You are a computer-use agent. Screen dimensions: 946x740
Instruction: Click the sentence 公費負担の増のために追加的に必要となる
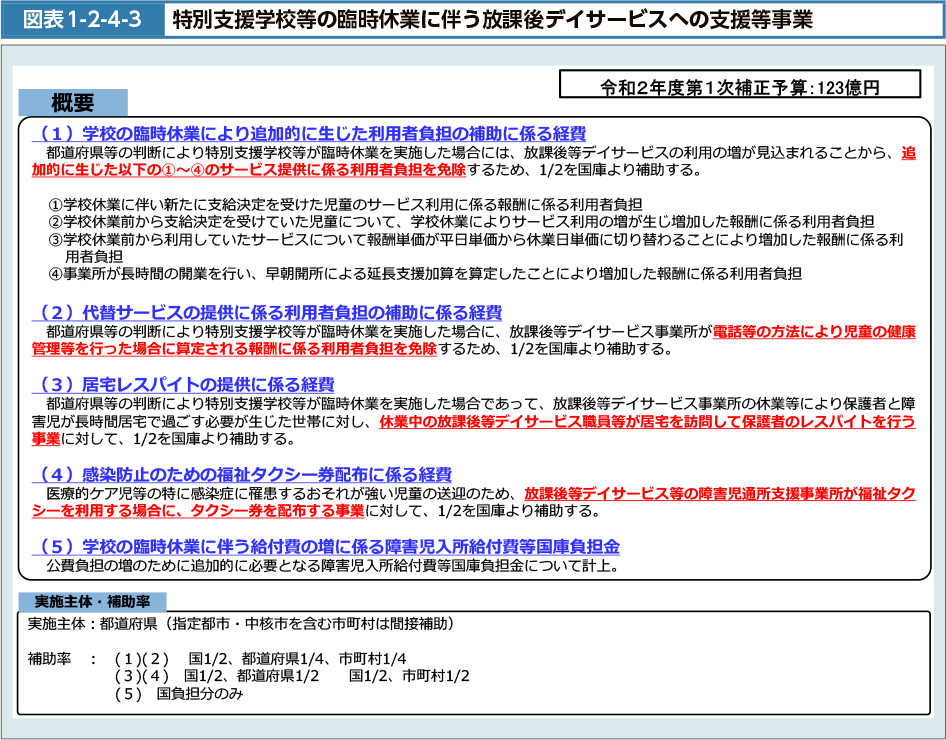click(x=332, y=565)
